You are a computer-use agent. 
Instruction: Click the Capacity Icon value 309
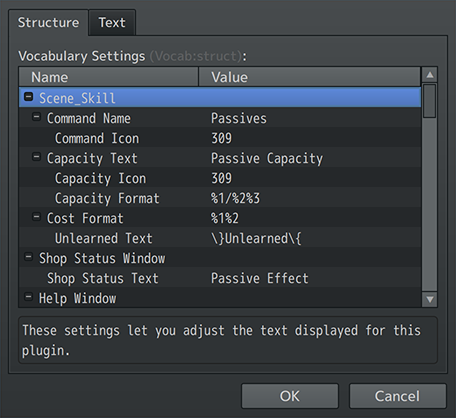tap(221, 178)
